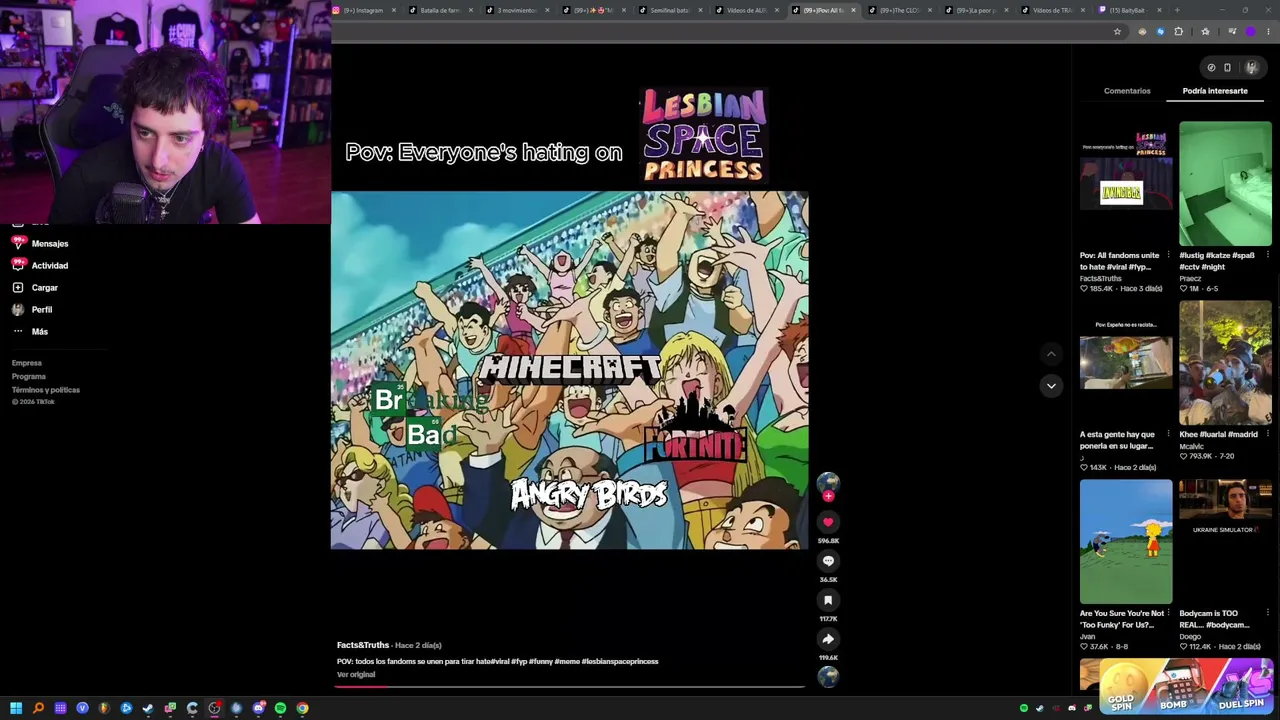Image resolution: width=1280 pixels, height=720 pixels.
Task: Open options for 'Bodycam is TOO REAL' video
Action: [1267, 614]
